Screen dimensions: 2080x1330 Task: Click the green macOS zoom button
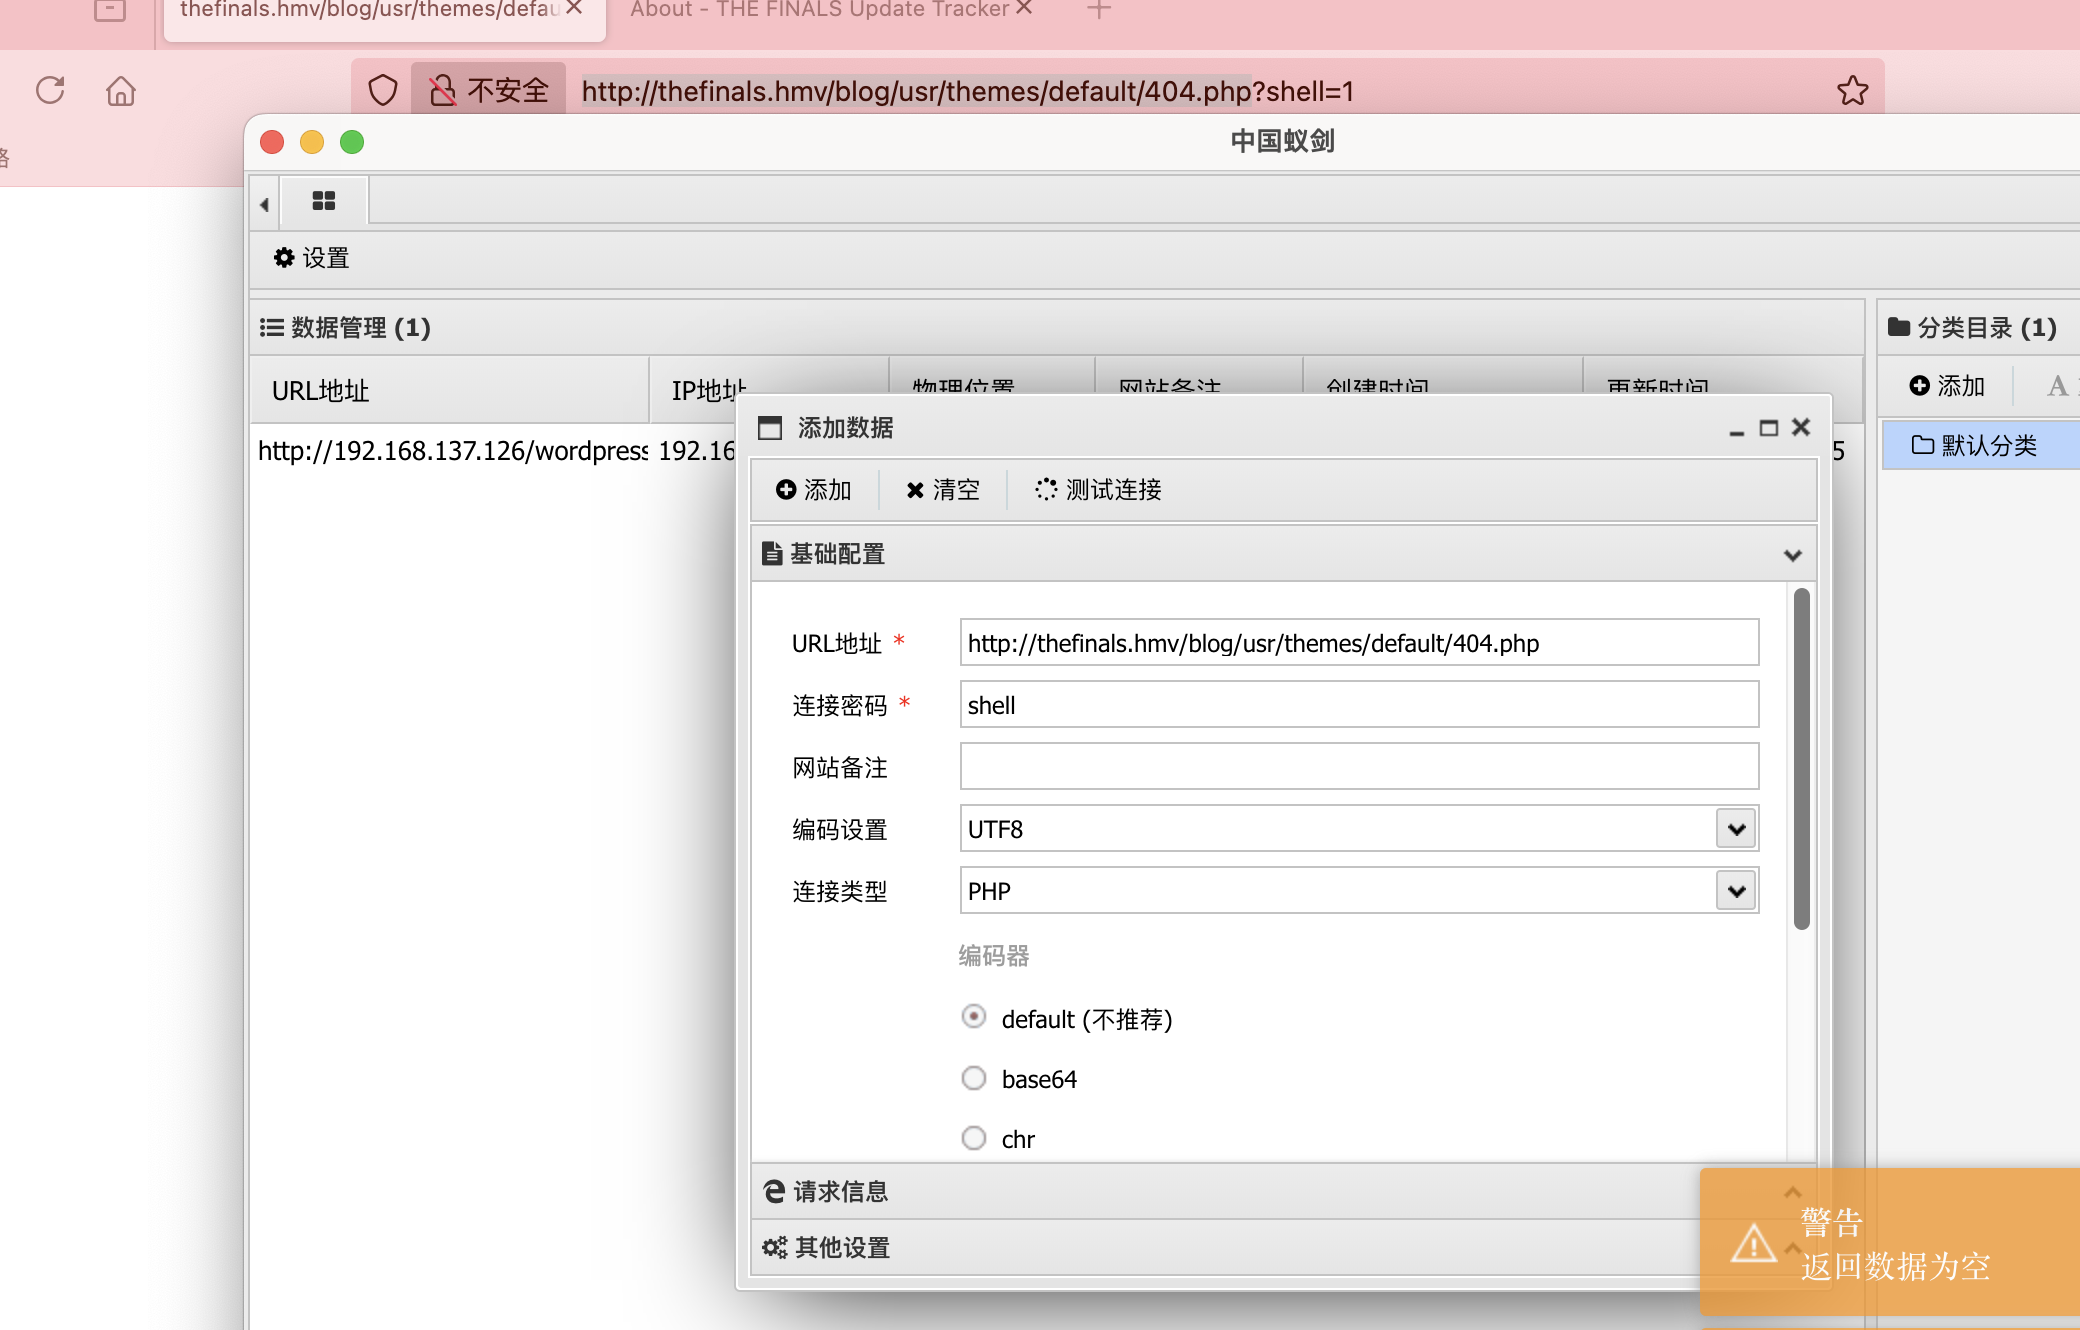(352, 142)
